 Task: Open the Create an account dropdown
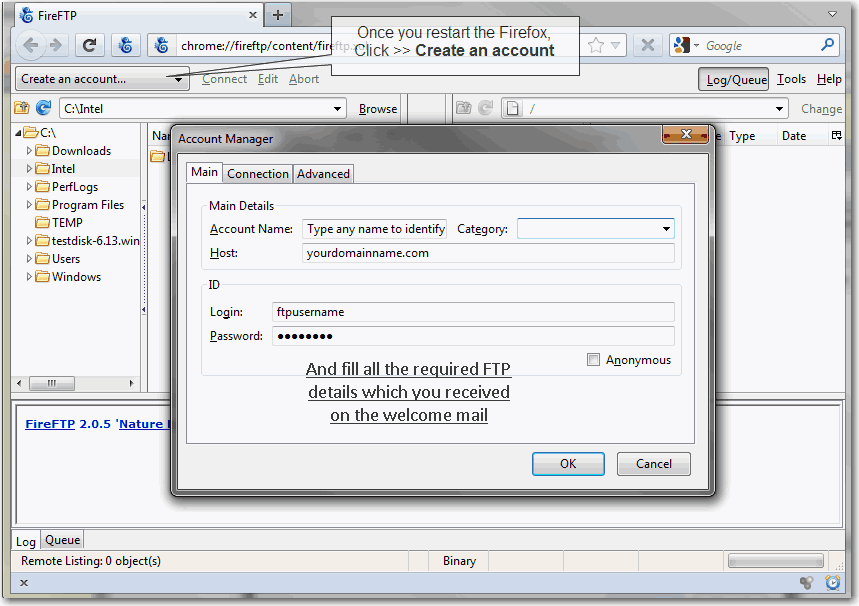pos(102,79)
